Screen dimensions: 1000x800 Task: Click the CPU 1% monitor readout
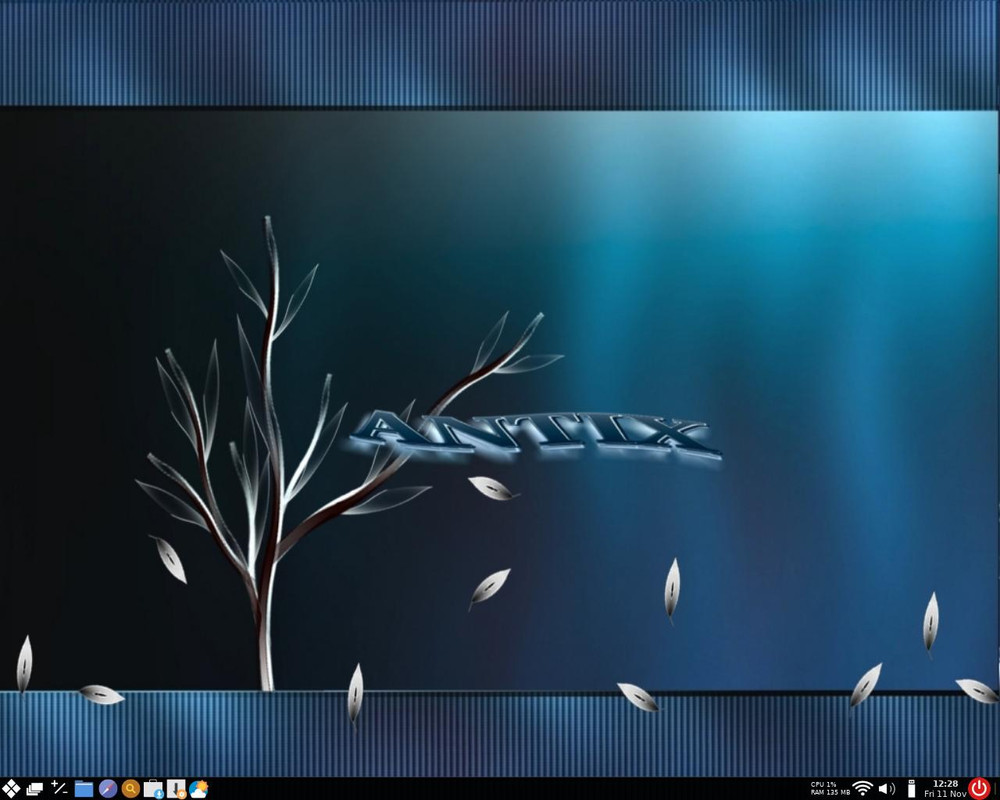[823, 785]
